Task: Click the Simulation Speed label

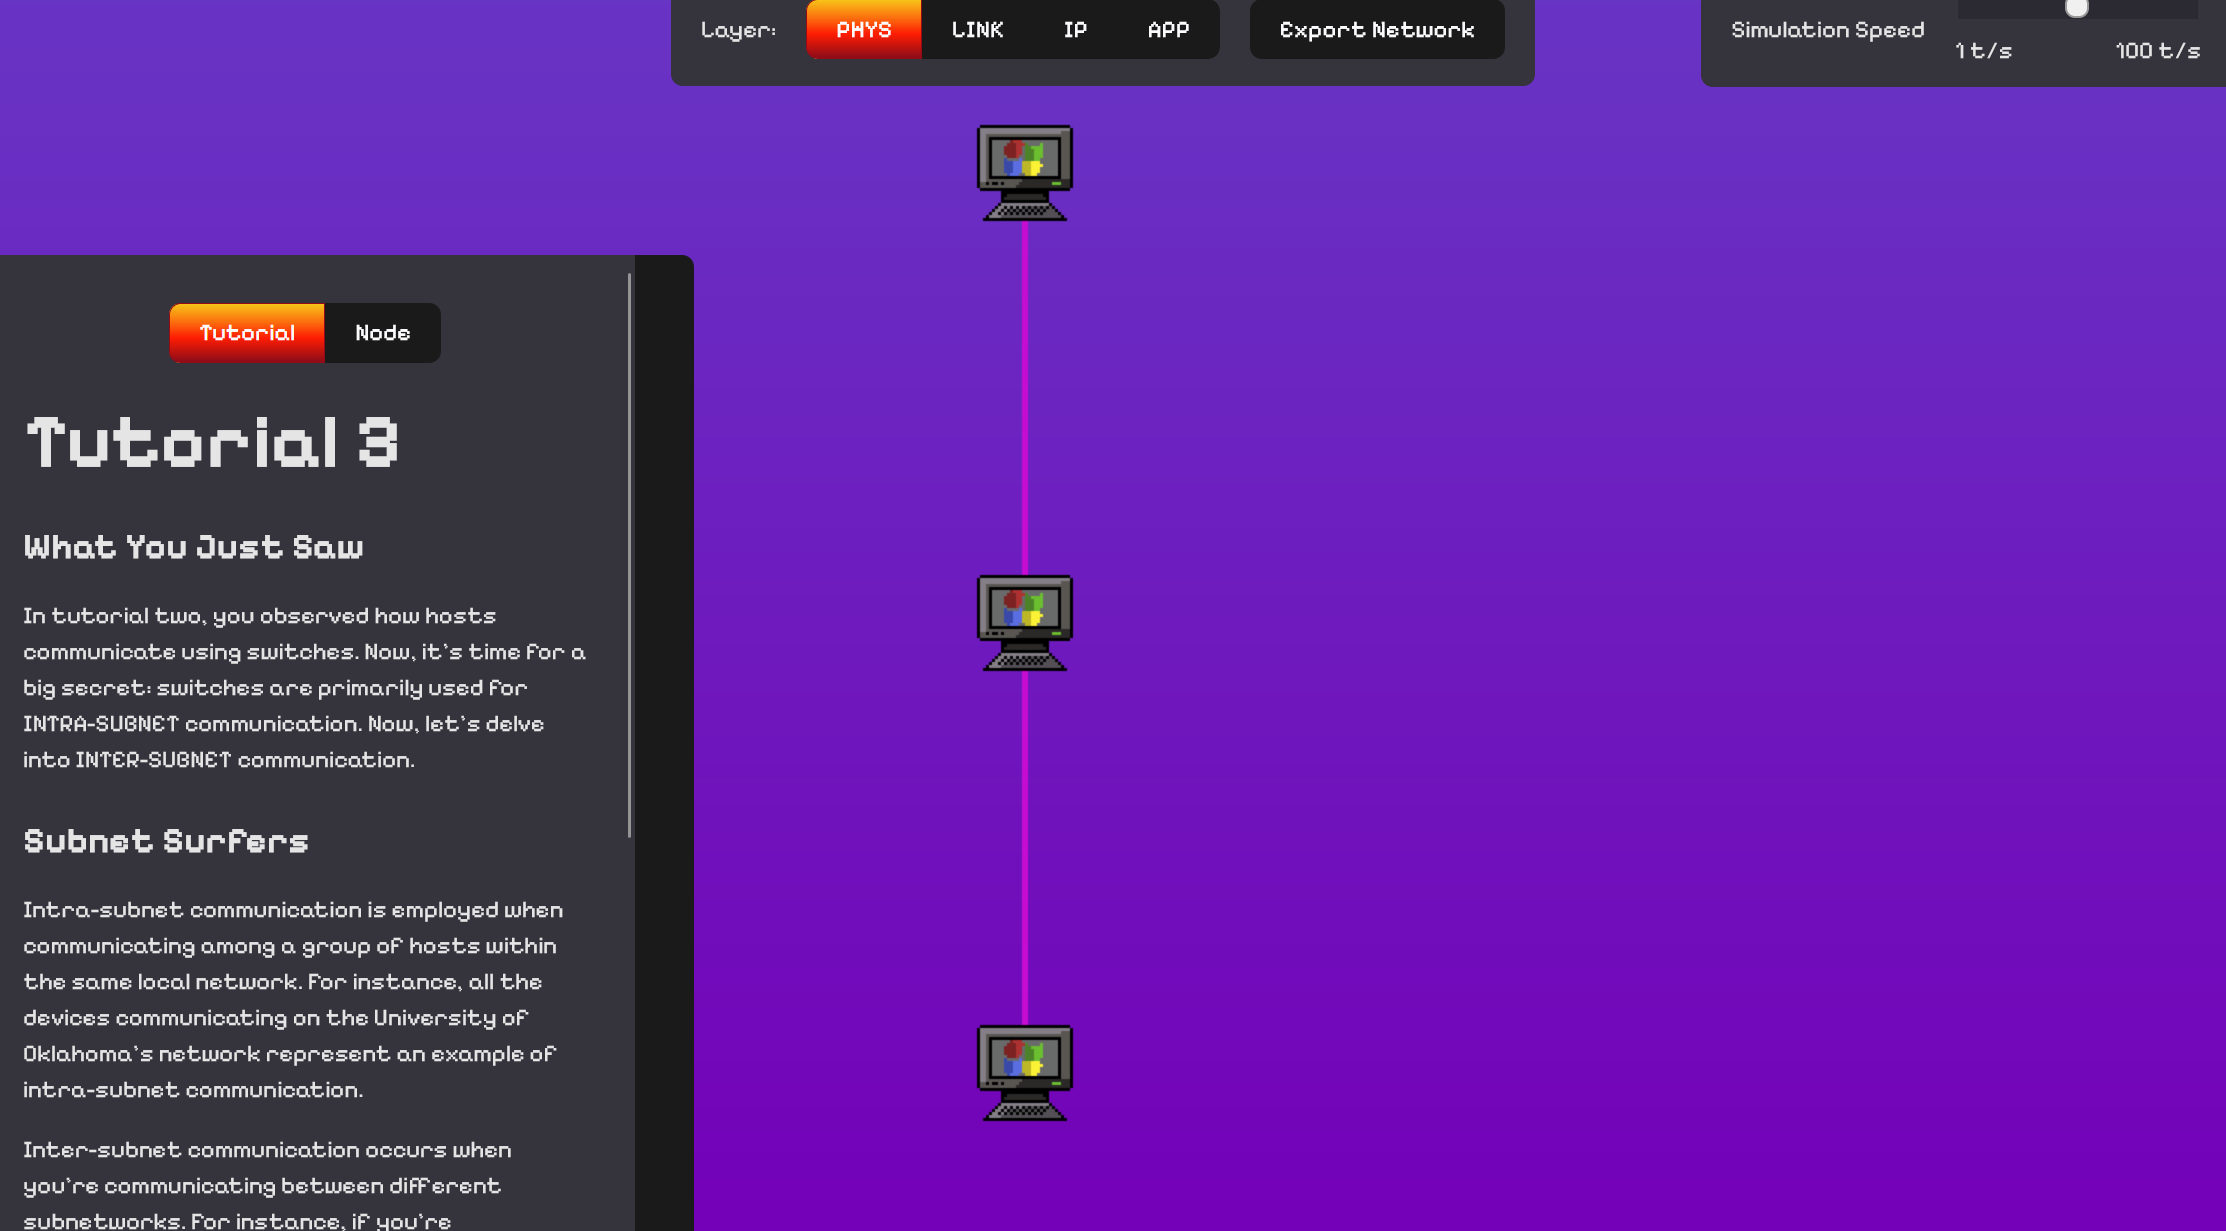Action: click(x=1827, y=30)
